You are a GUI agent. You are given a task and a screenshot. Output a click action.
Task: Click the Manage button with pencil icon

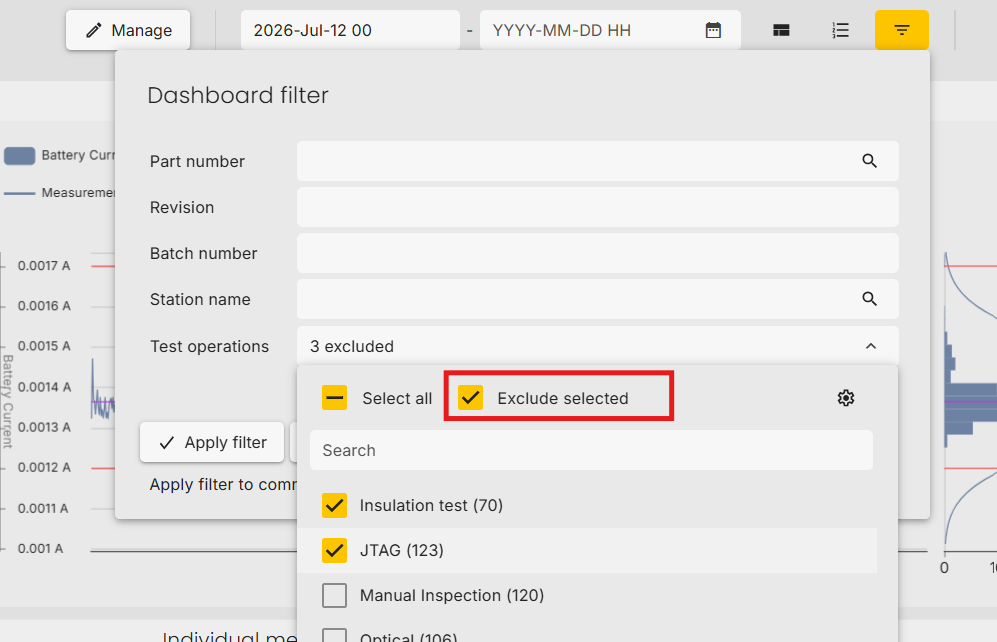(x=128, y=30)
